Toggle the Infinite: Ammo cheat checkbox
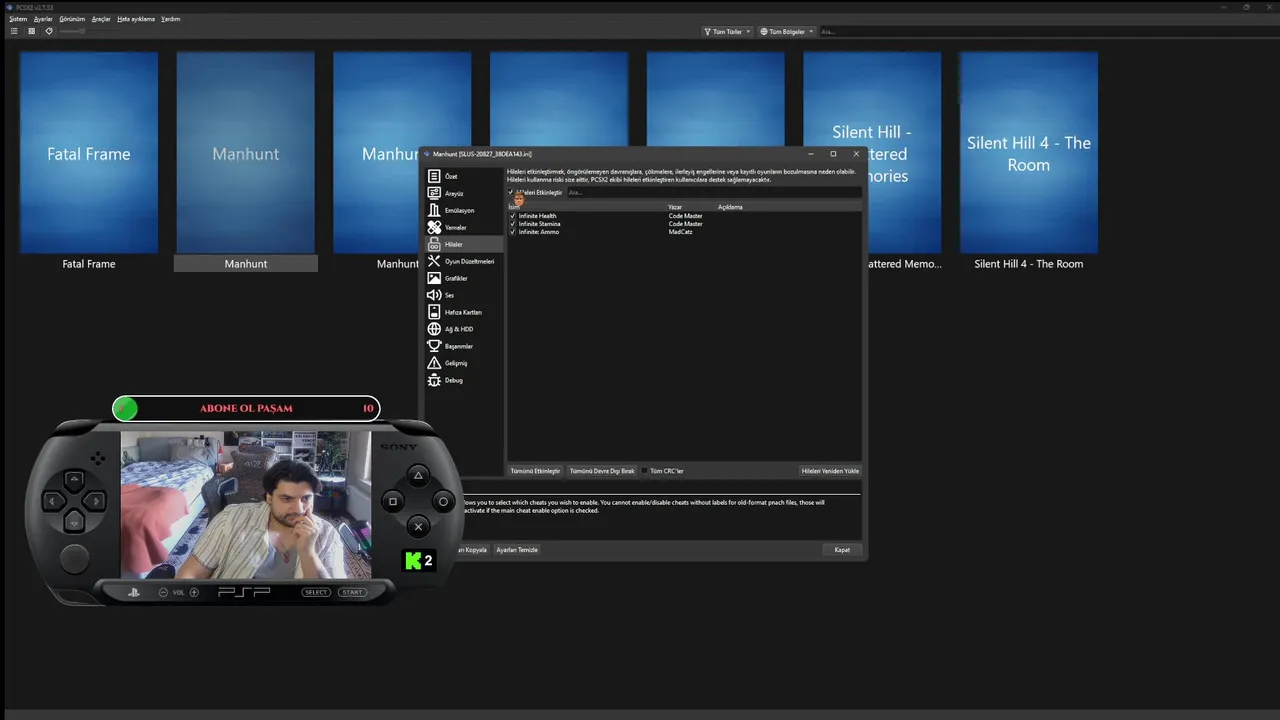 [513, 232]
